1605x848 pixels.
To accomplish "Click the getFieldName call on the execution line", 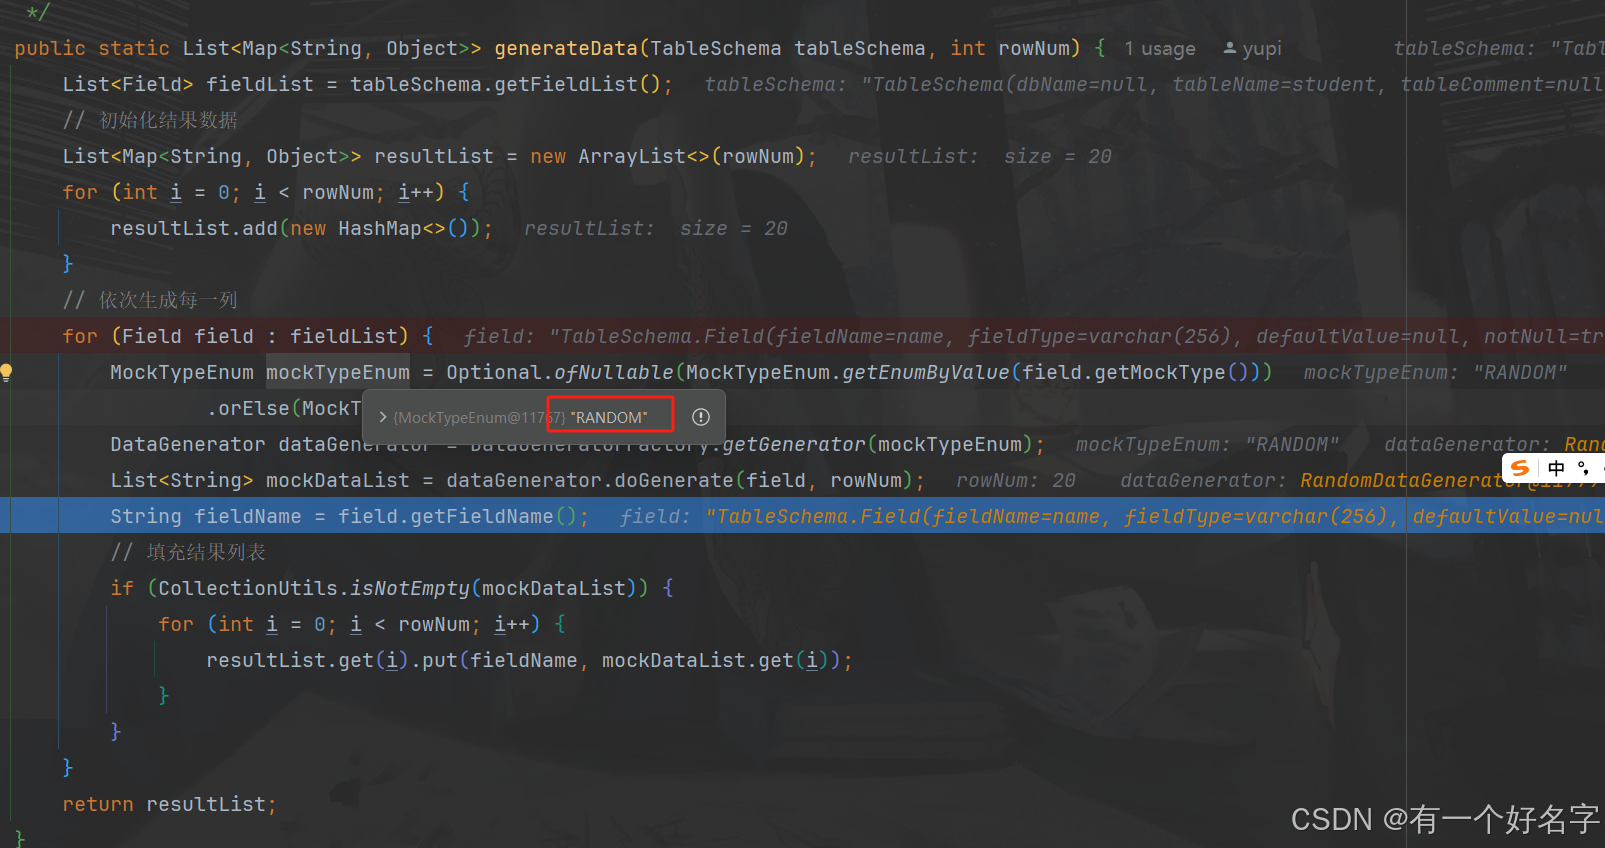I will coord(482,516).
